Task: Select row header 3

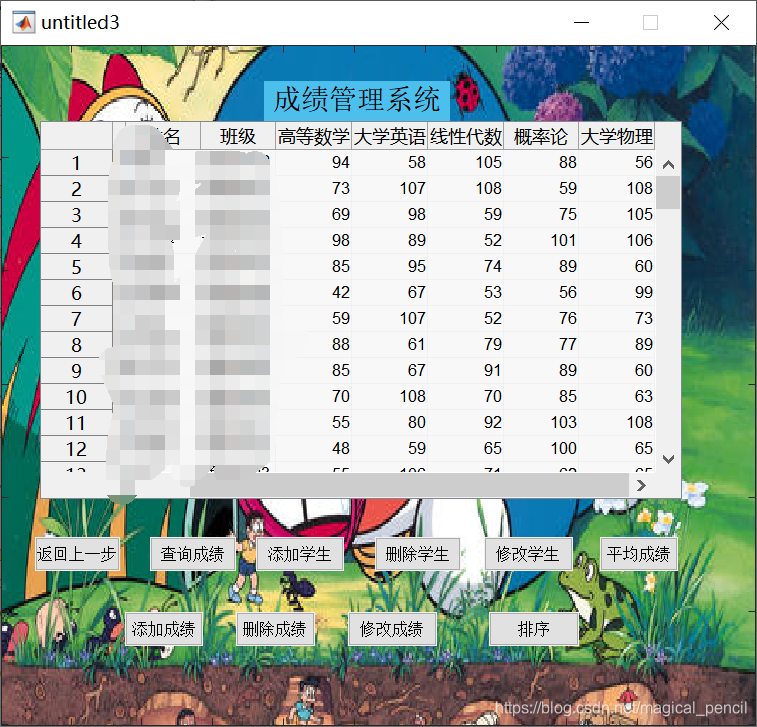Action: [76, 215]
